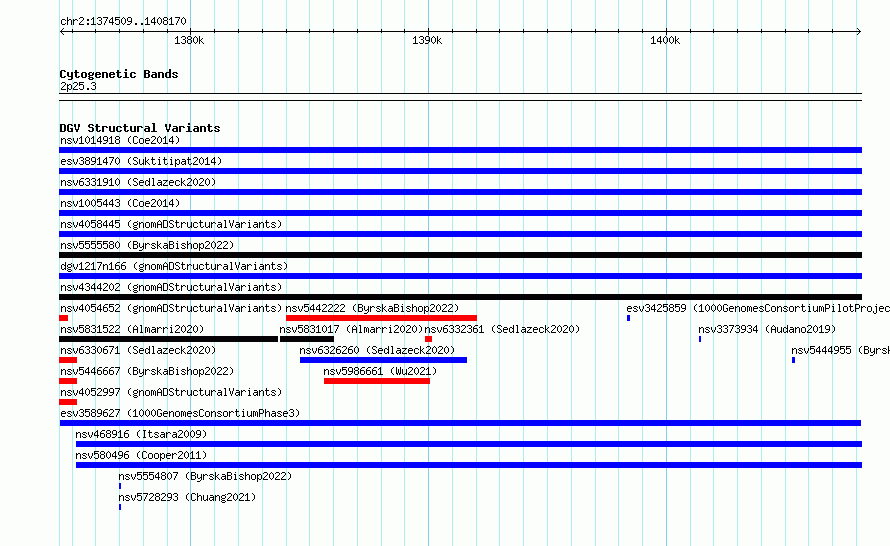The width and height of the screenshot is (890, 546).
Task: Click the 1380k ruler tick label
Action: [x=189, y=40]
